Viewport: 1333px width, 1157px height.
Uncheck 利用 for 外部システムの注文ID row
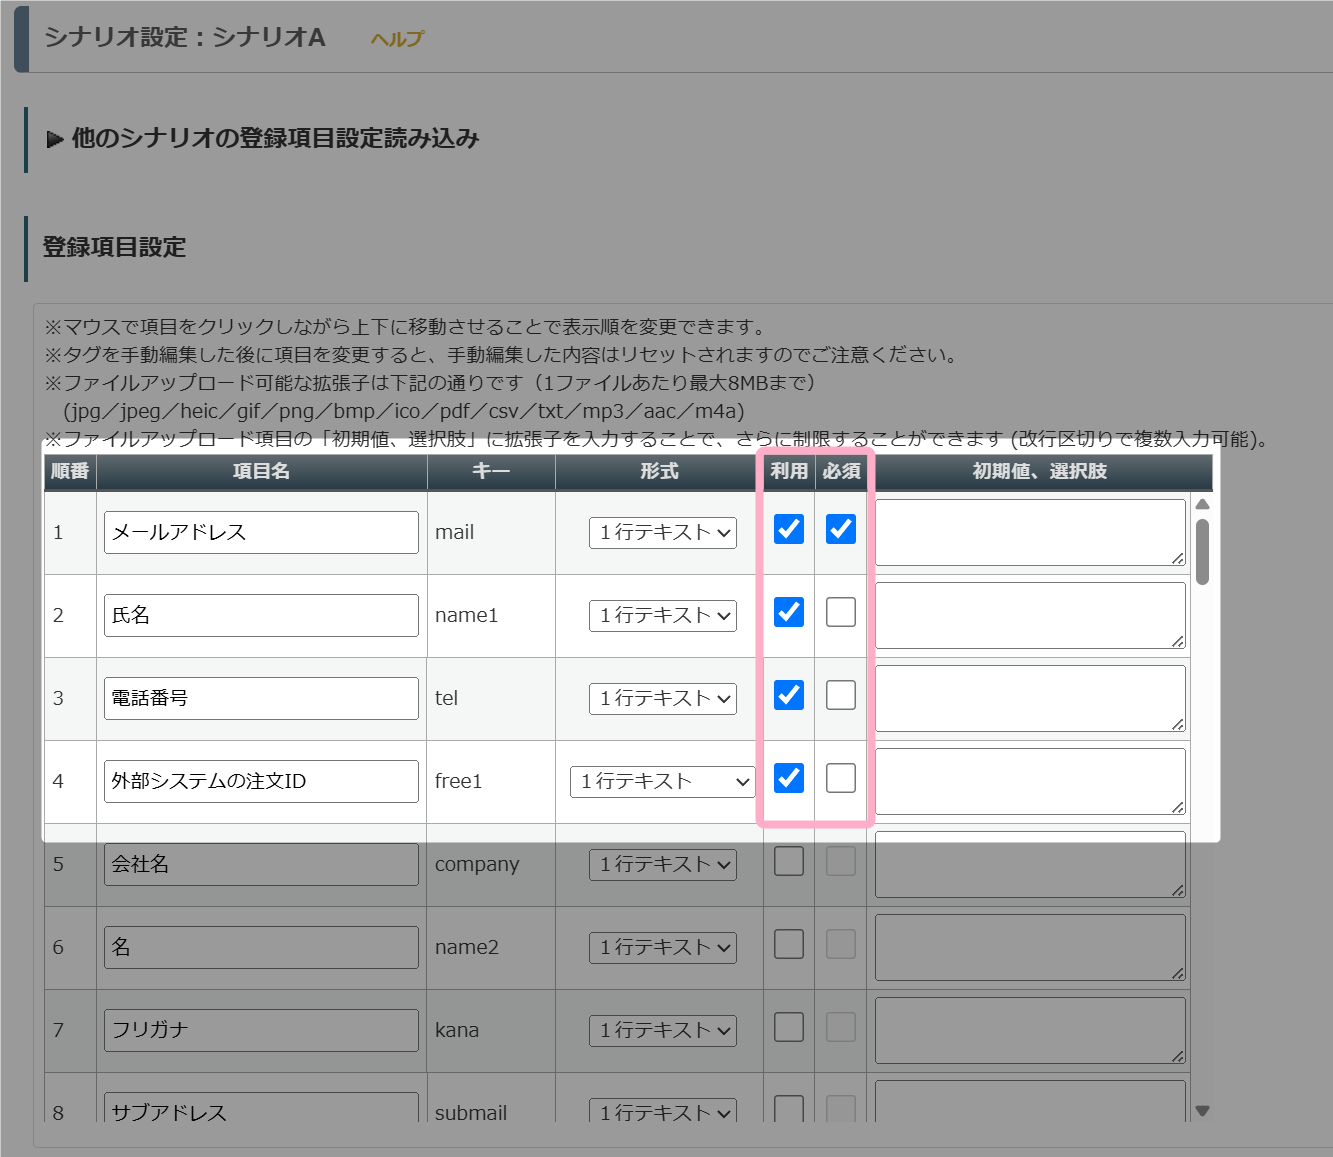coord(789,778)
